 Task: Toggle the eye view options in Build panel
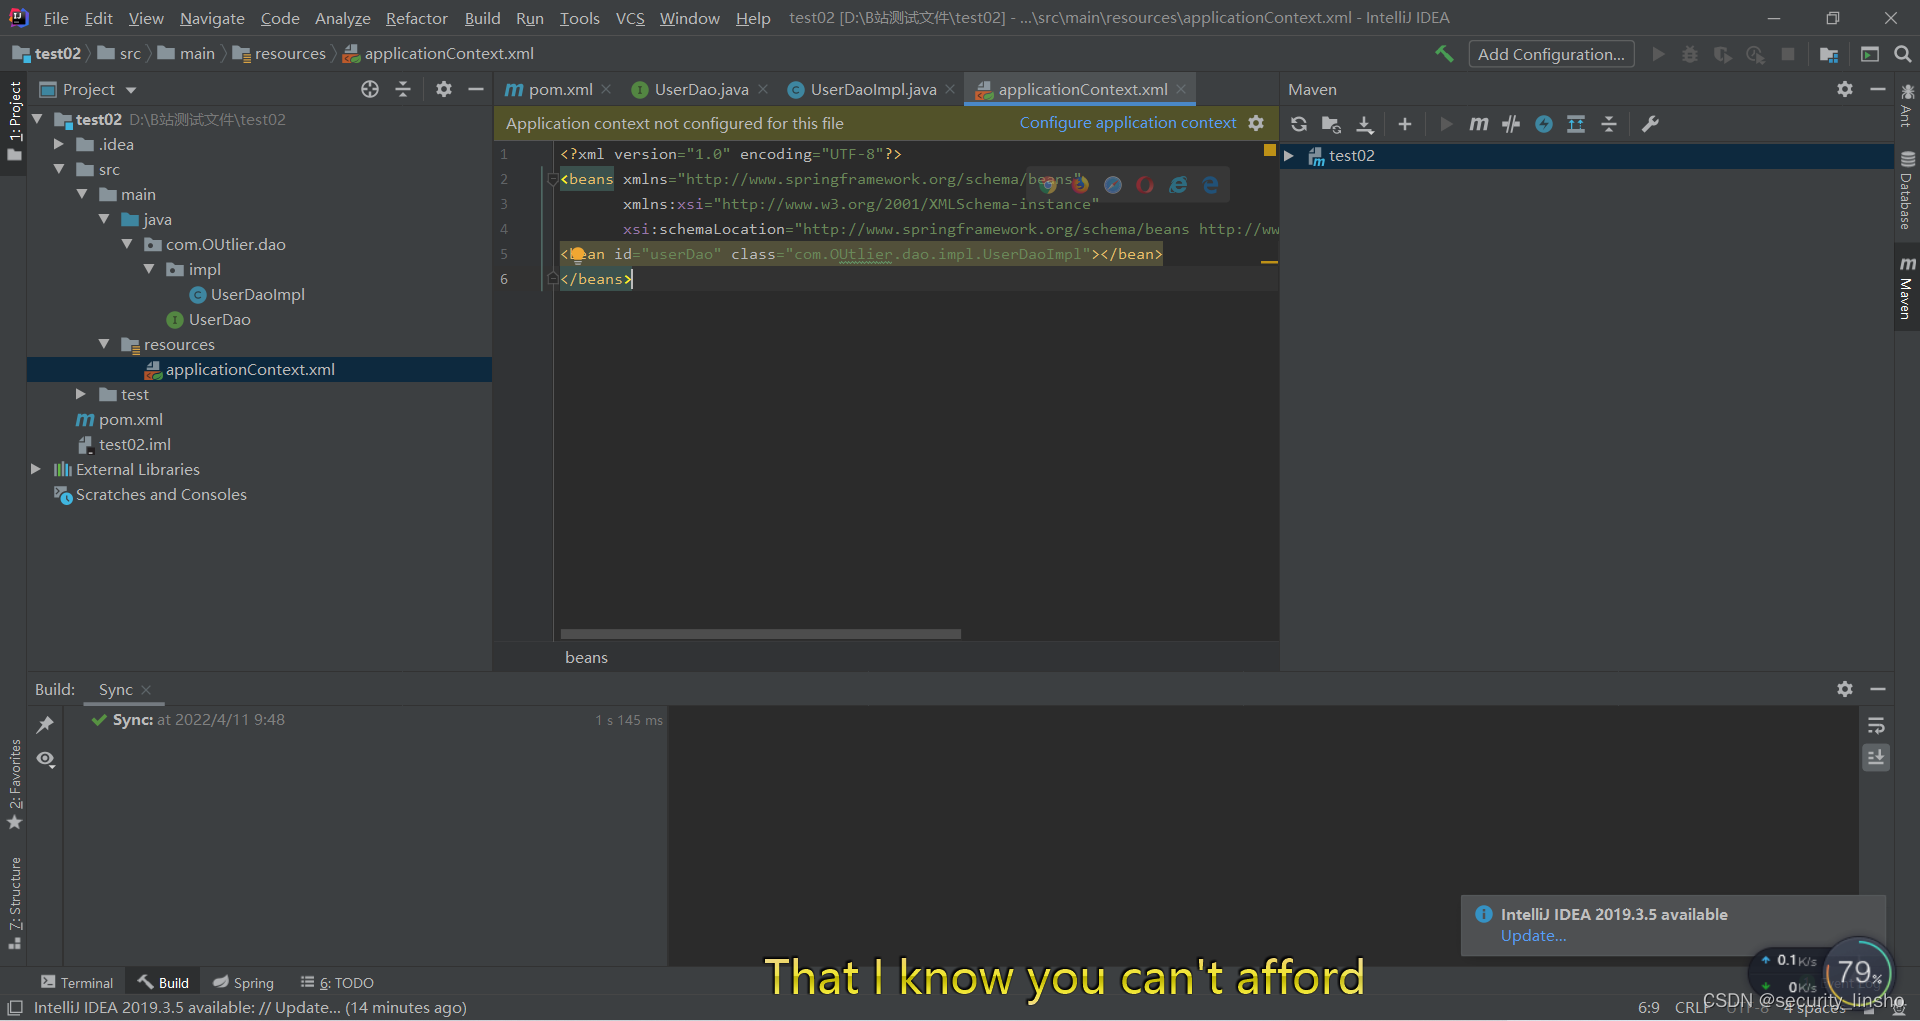pos(45,760)
